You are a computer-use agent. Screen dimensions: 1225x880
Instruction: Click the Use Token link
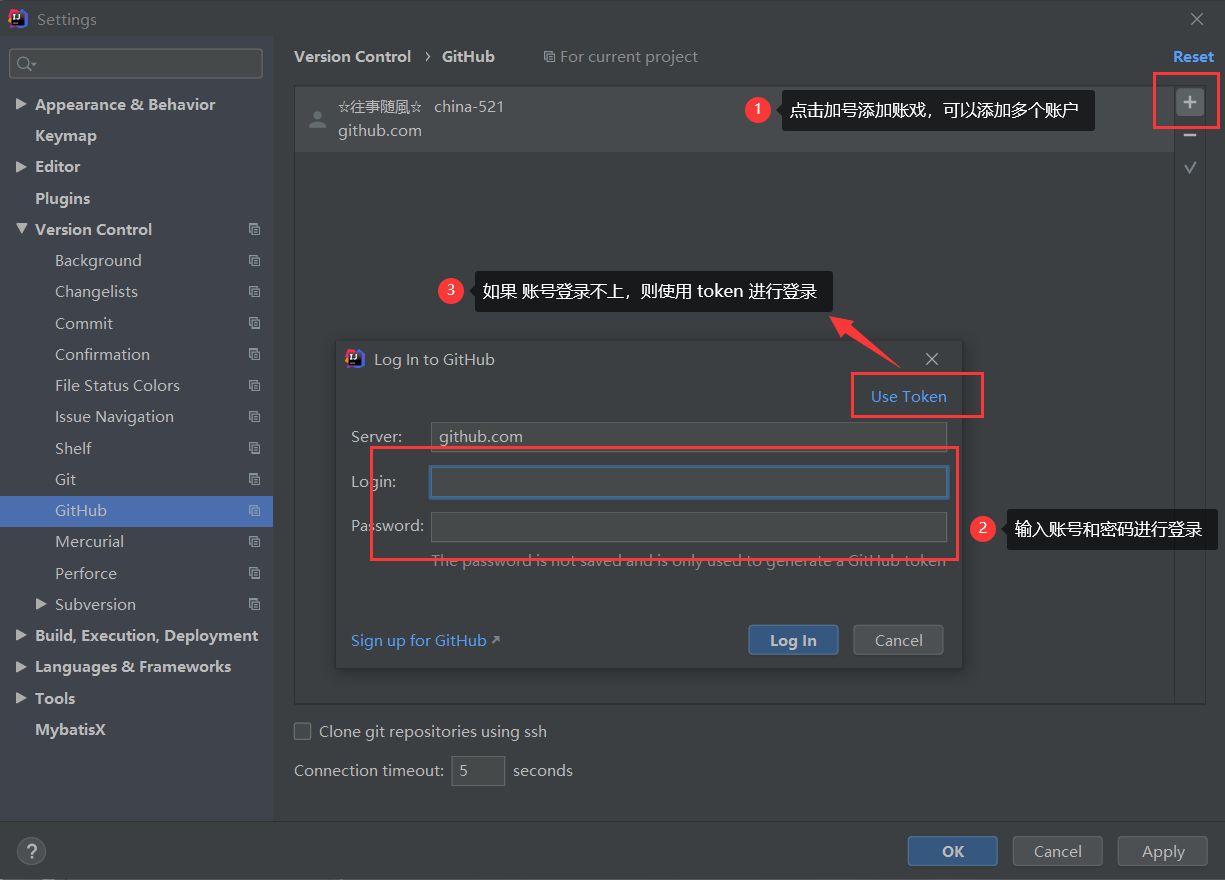(908, 396)
